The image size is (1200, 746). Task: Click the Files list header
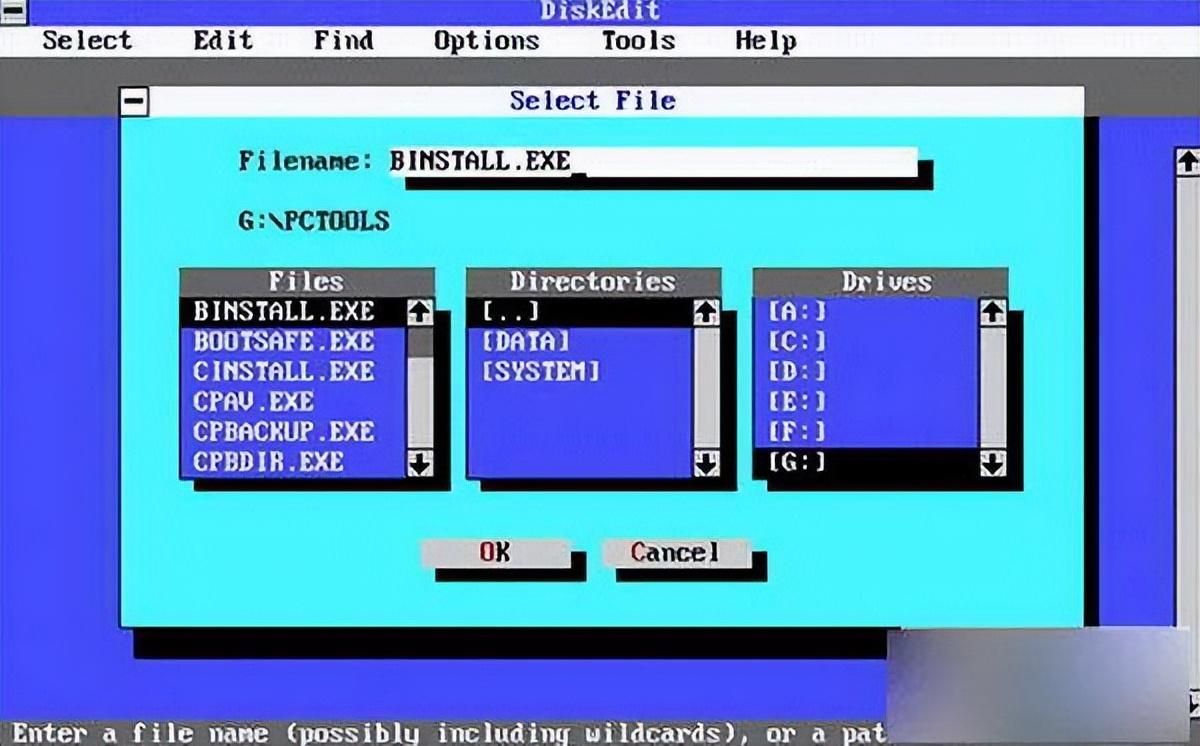click(307, 282)
